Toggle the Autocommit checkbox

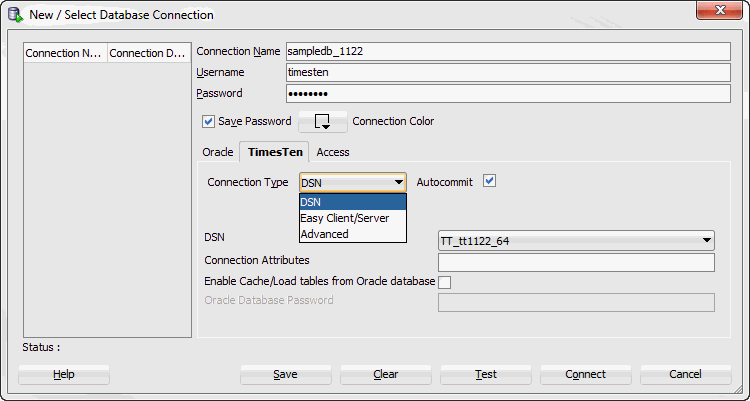[x=489, y=181]
